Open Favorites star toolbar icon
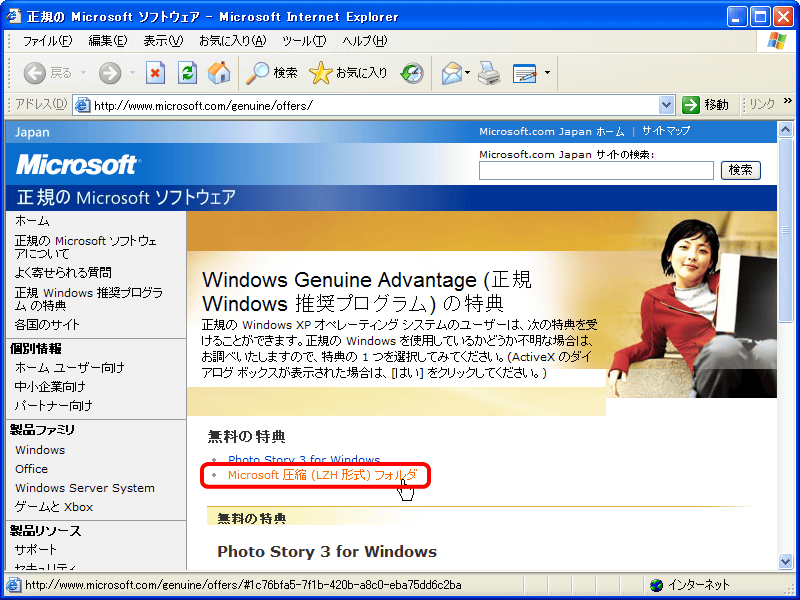The image size is (800, 600). point(320,73)
